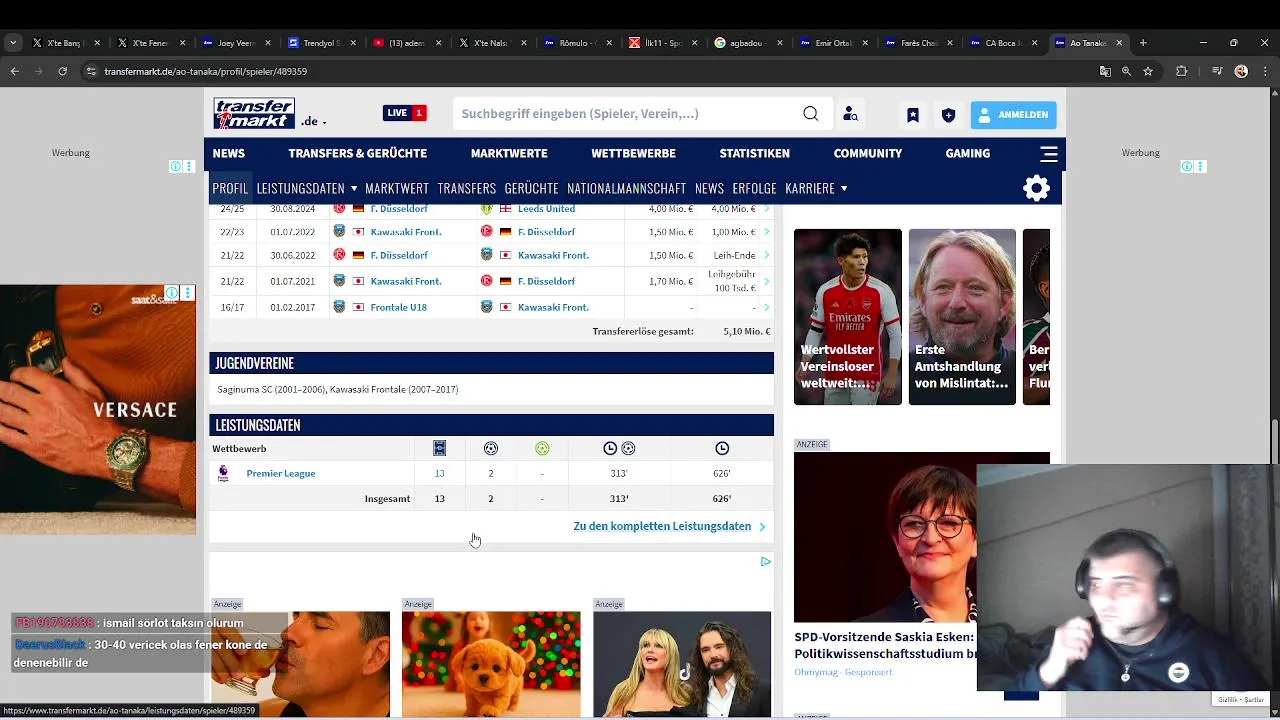The width and height of the screenshot is (1280, 720).
Task: Open the puppy advertisement thumbnail
Action: pos(491,664)
